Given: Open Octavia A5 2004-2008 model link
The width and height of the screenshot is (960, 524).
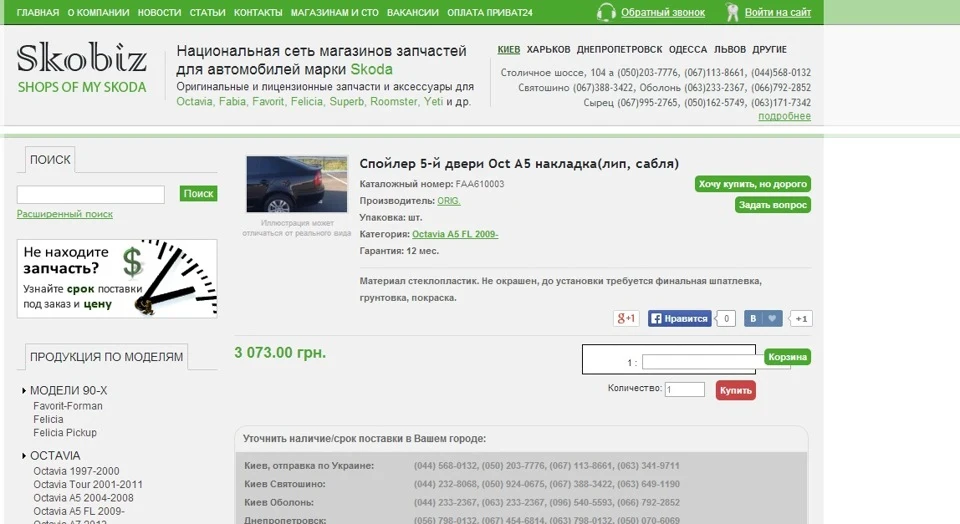Looking at the screenshot, I should tap(83, 498).
